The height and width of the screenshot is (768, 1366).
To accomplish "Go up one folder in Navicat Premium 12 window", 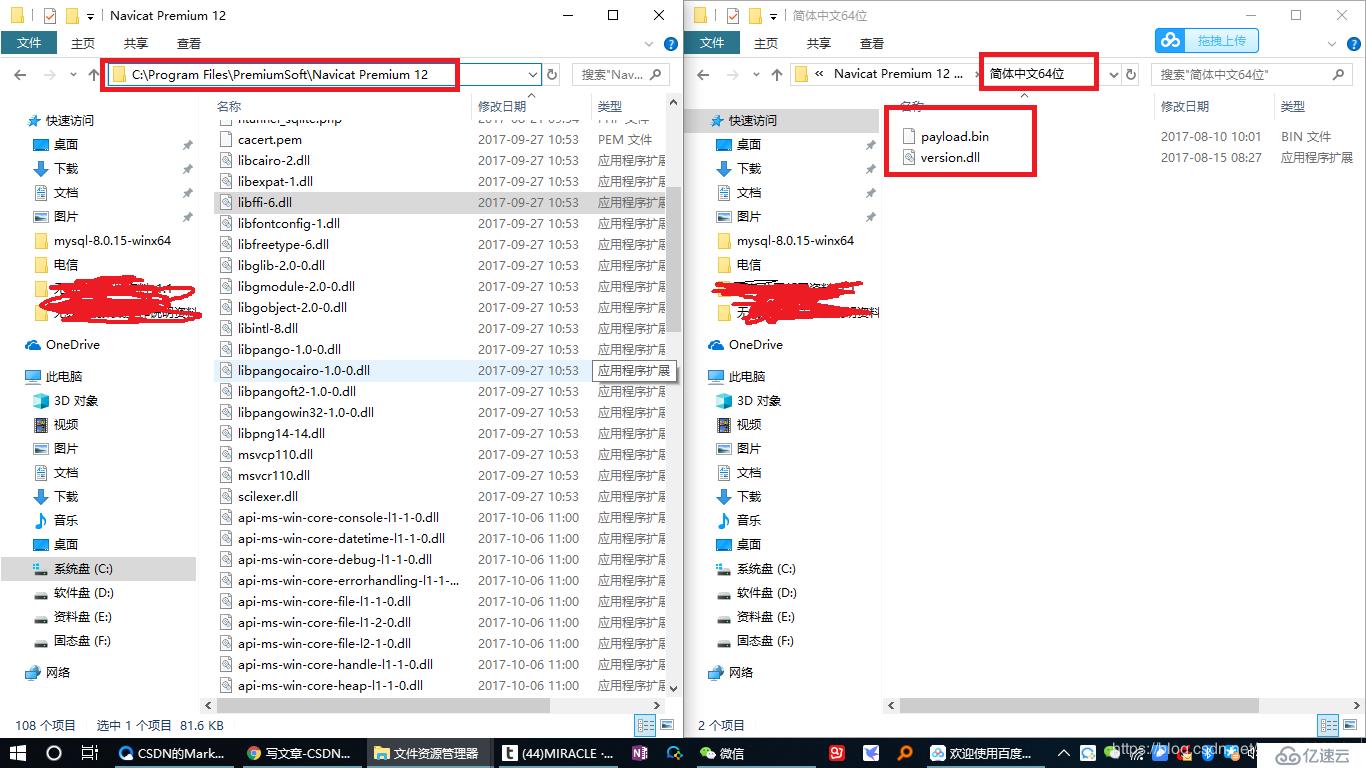I will pyautogui.click(x=94, y=74).
